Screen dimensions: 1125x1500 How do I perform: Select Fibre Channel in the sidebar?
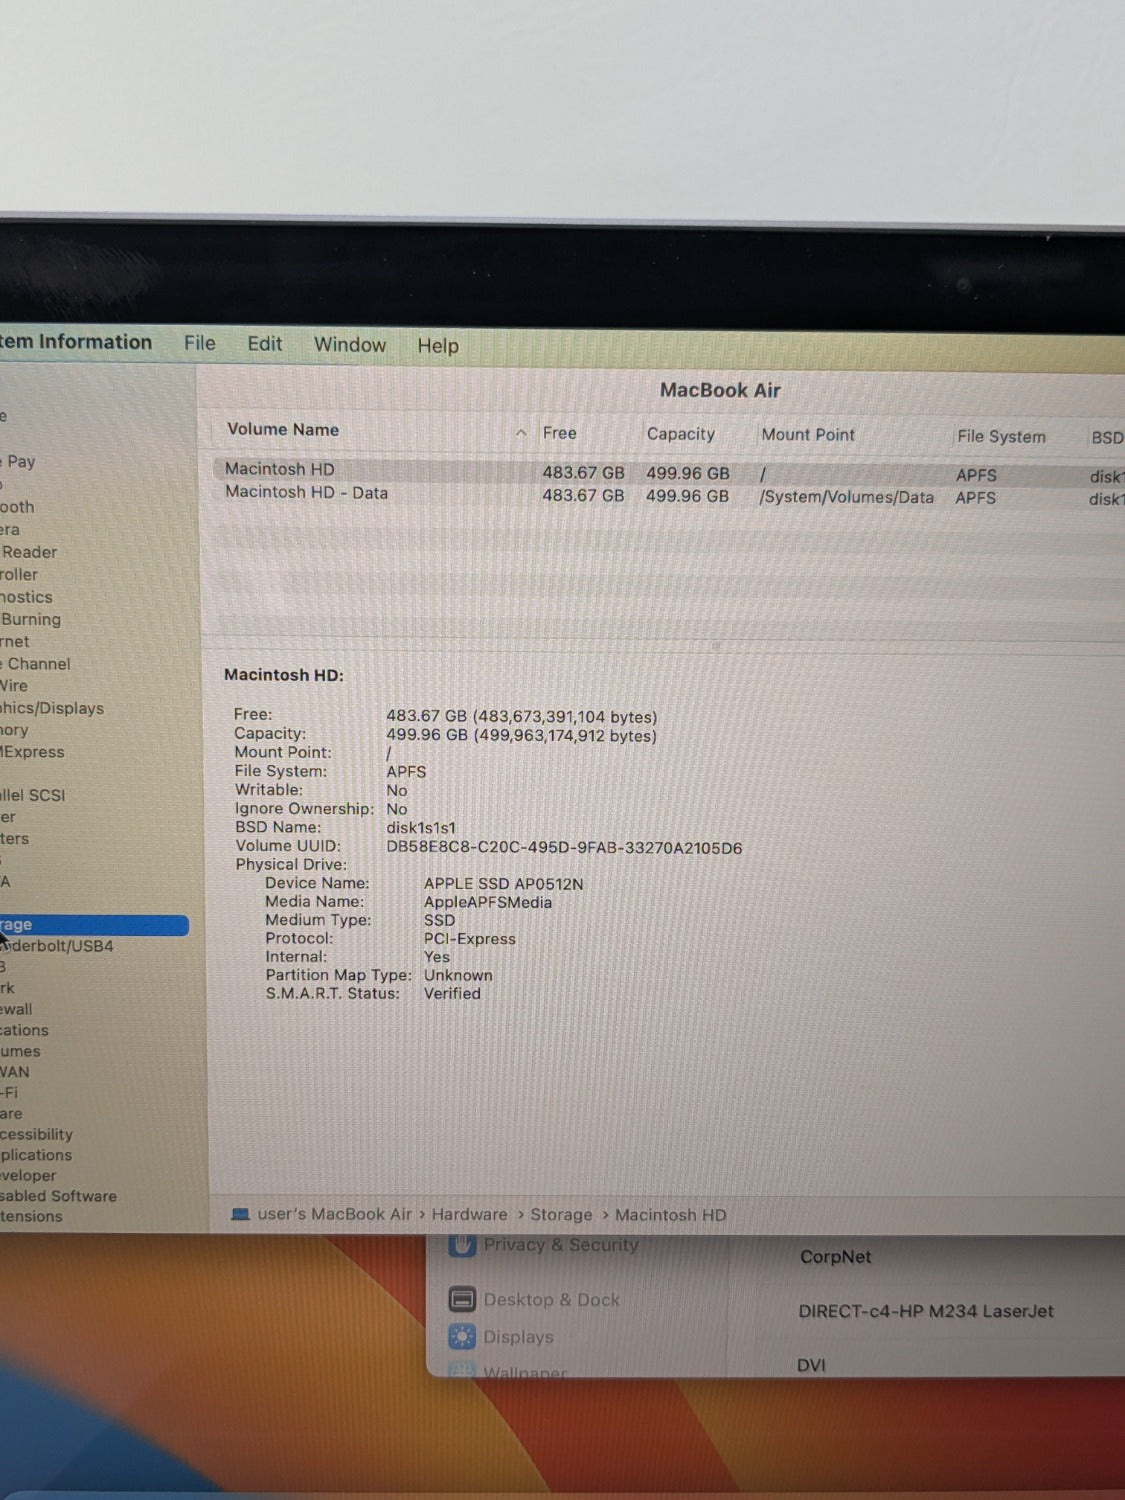[36, 664]
